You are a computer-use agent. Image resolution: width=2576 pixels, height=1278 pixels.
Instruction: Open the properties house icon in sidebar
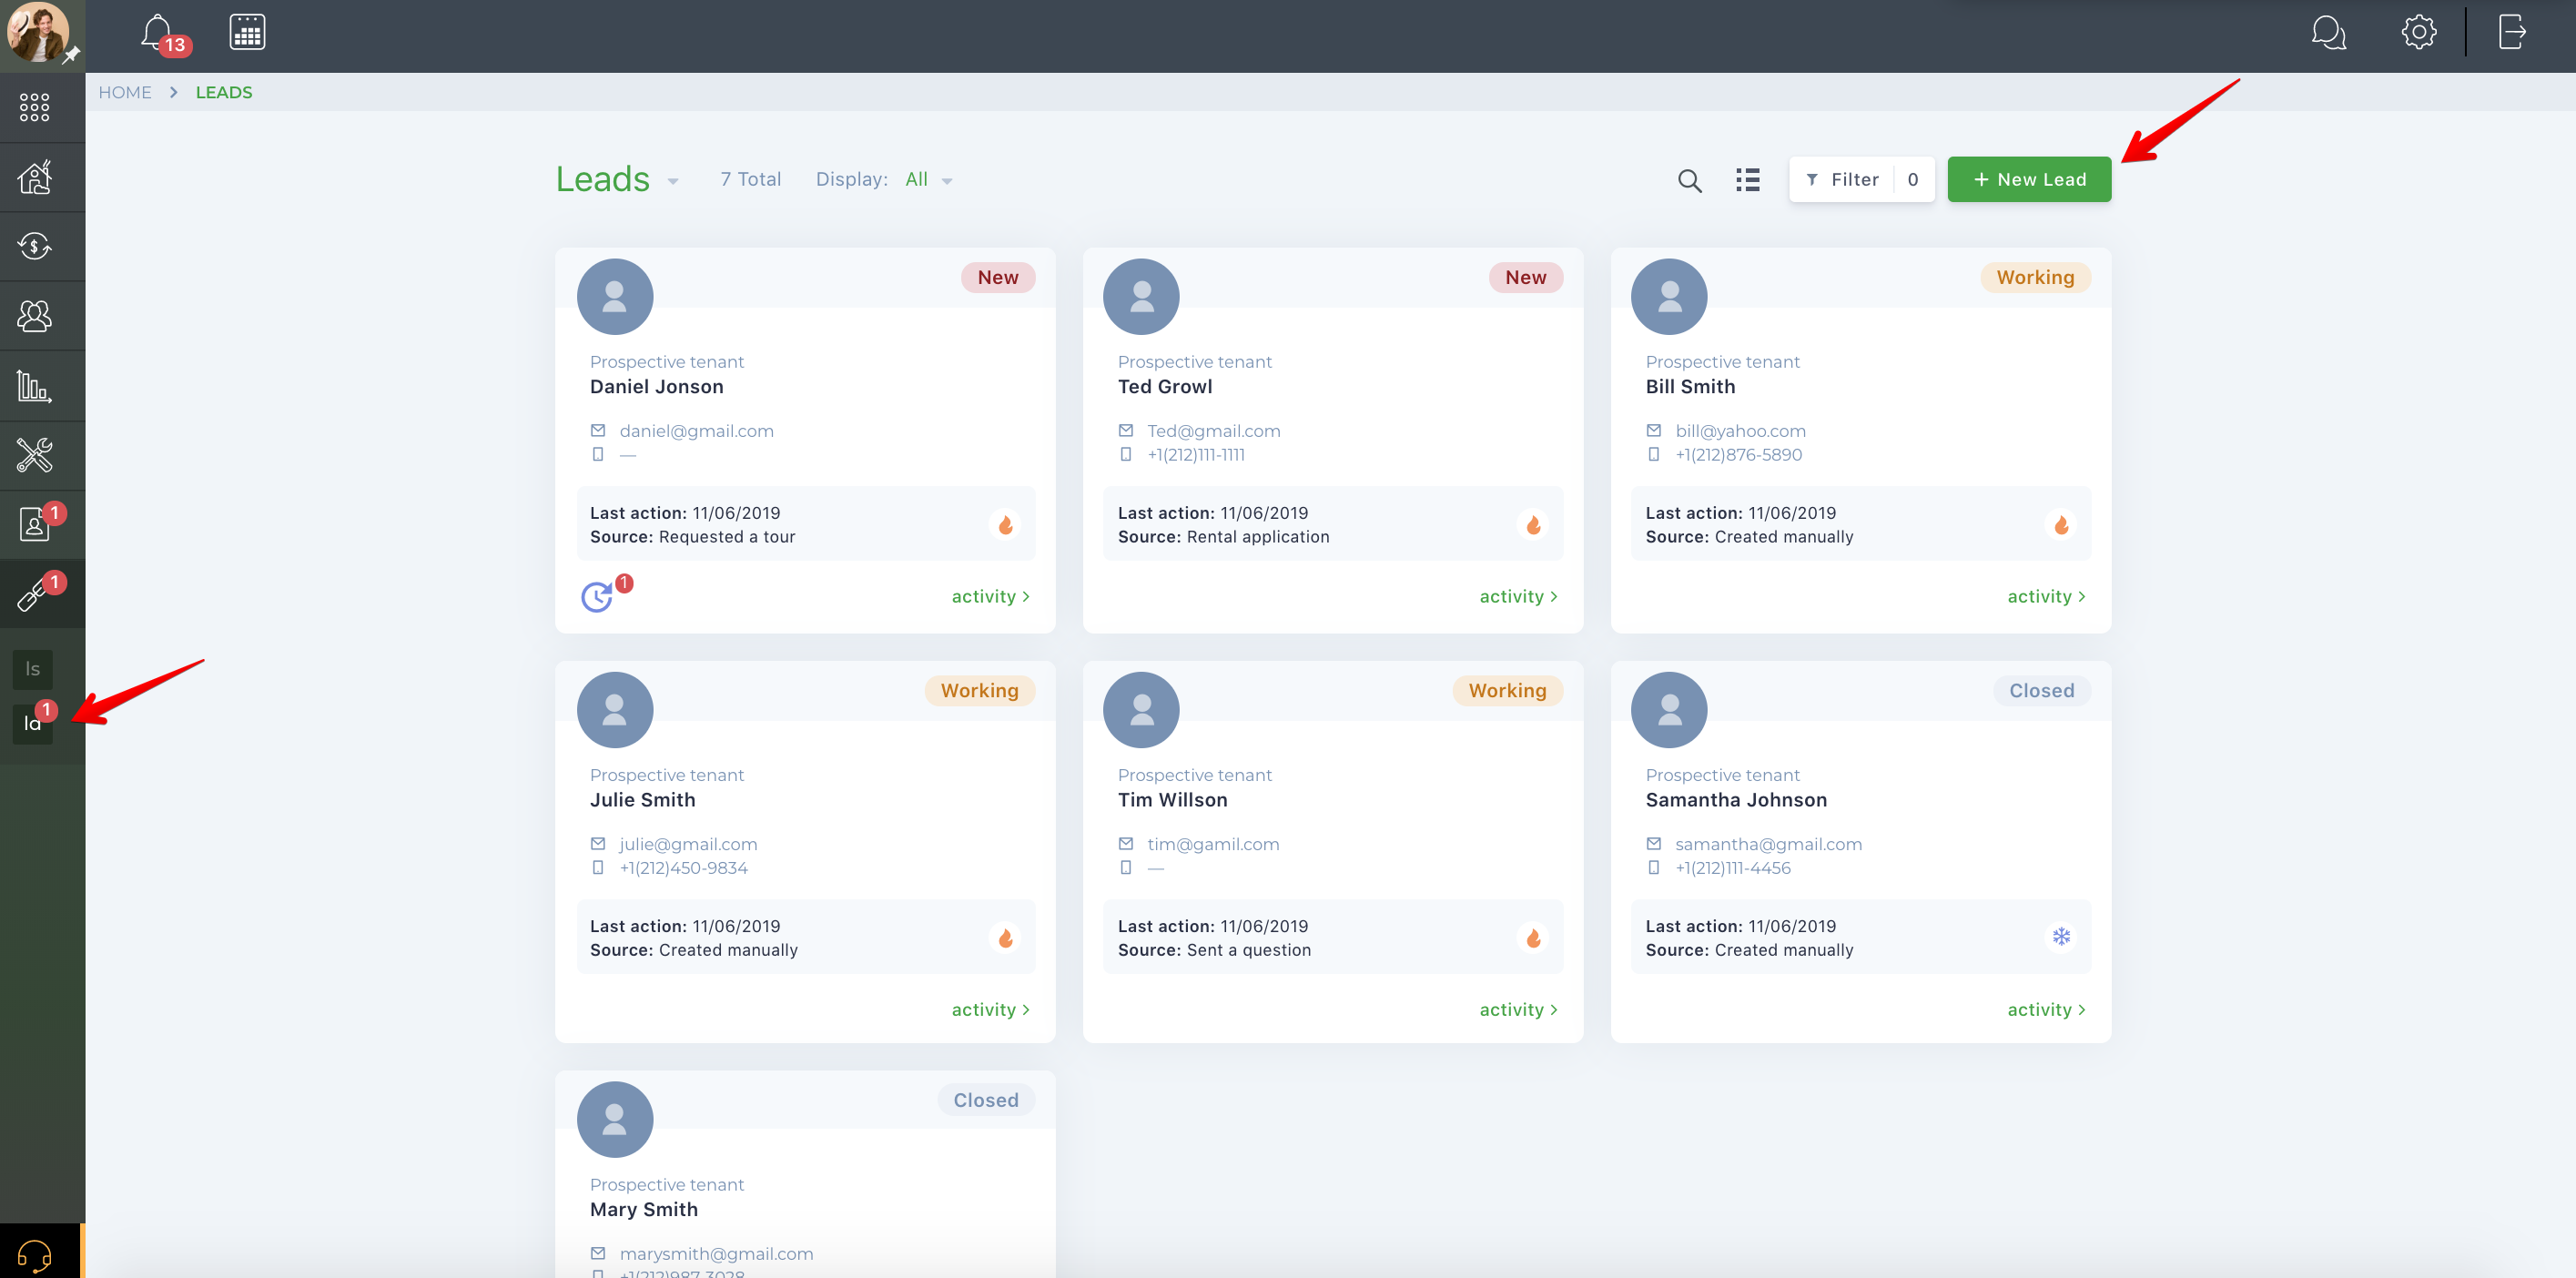(x=35, y=177)
